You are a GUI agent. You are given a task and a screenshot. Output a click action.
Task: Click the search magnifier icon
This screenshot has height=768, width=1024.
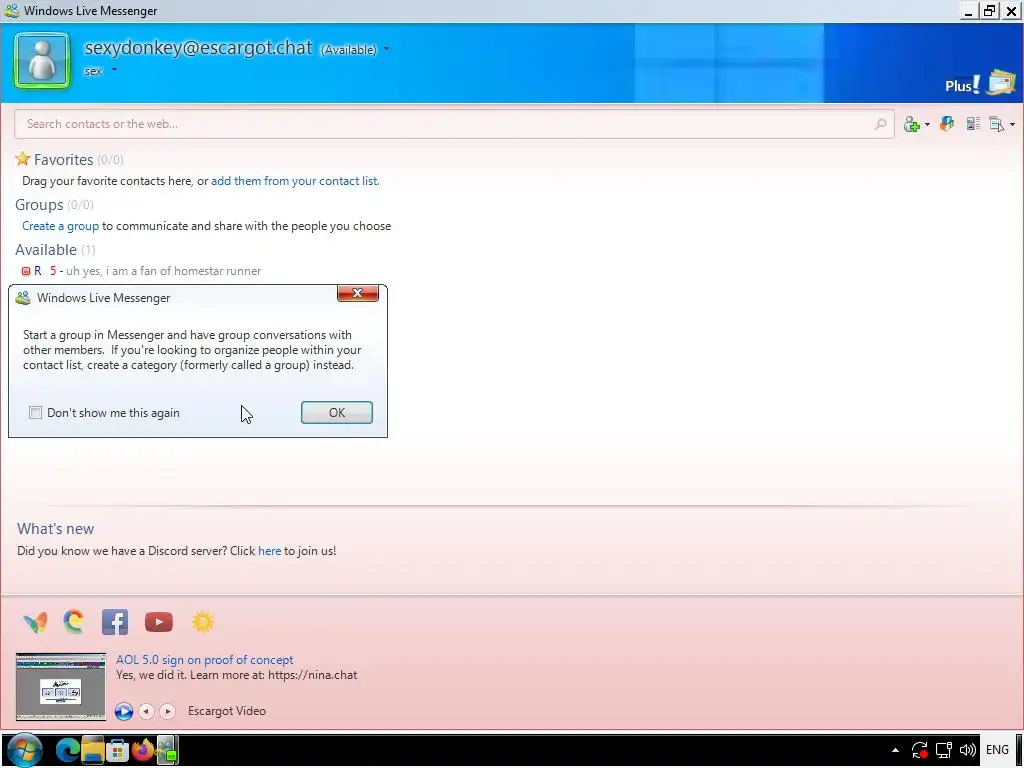(880, 123)
